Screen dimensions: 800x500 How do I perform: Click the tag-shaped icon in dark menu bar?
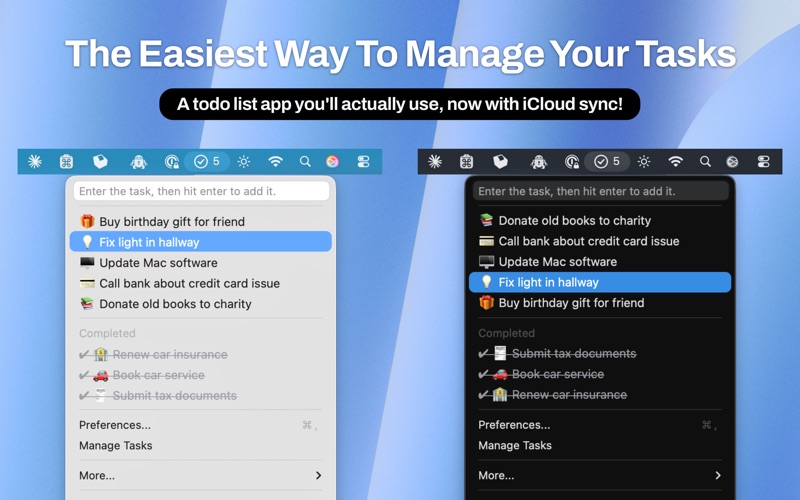pos(500,162)
